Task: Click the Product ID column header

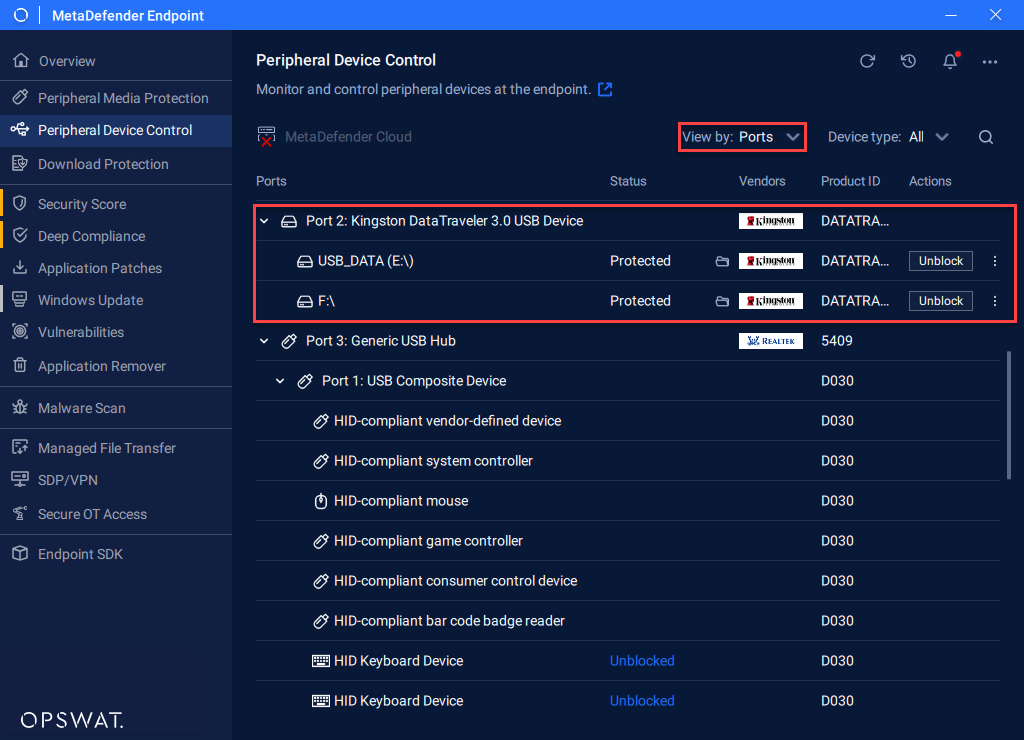Action: point(850,181)
